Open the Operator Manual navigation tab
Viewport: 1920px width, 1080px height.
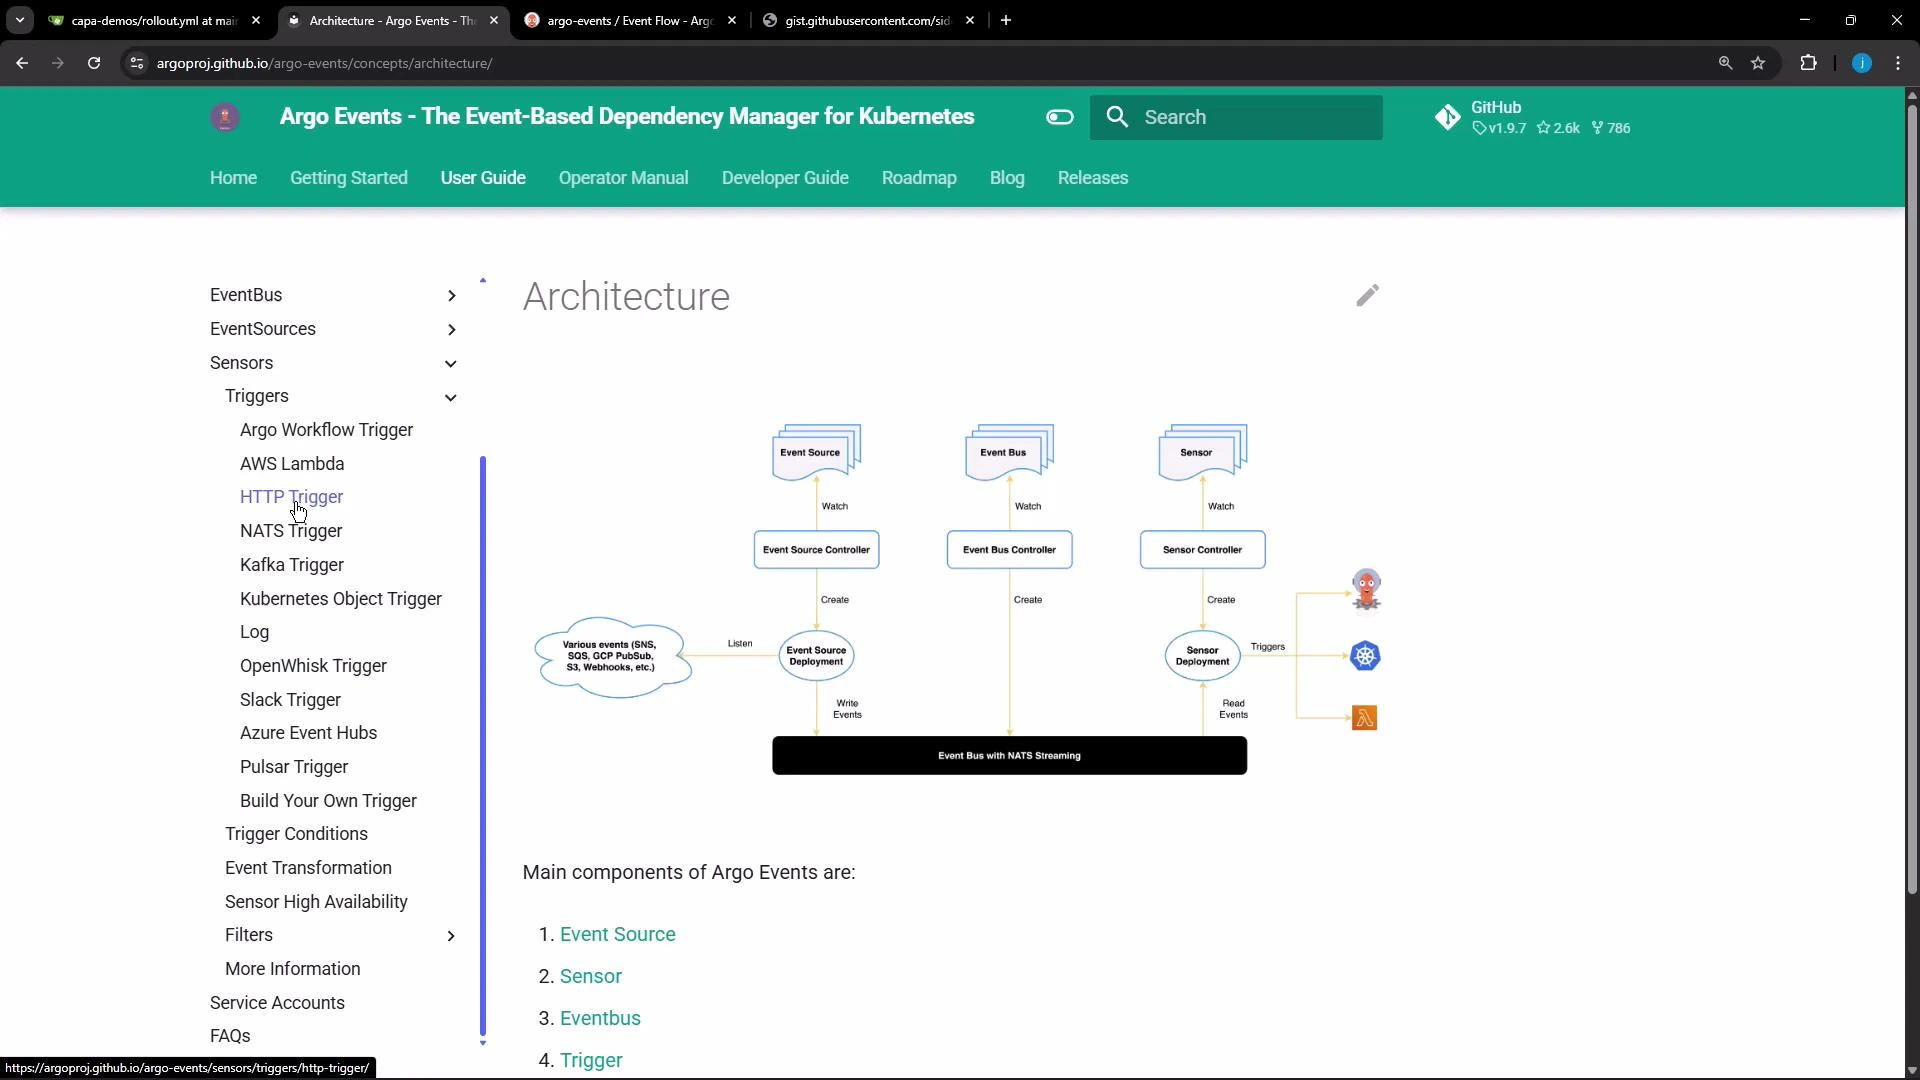point(624,178)
